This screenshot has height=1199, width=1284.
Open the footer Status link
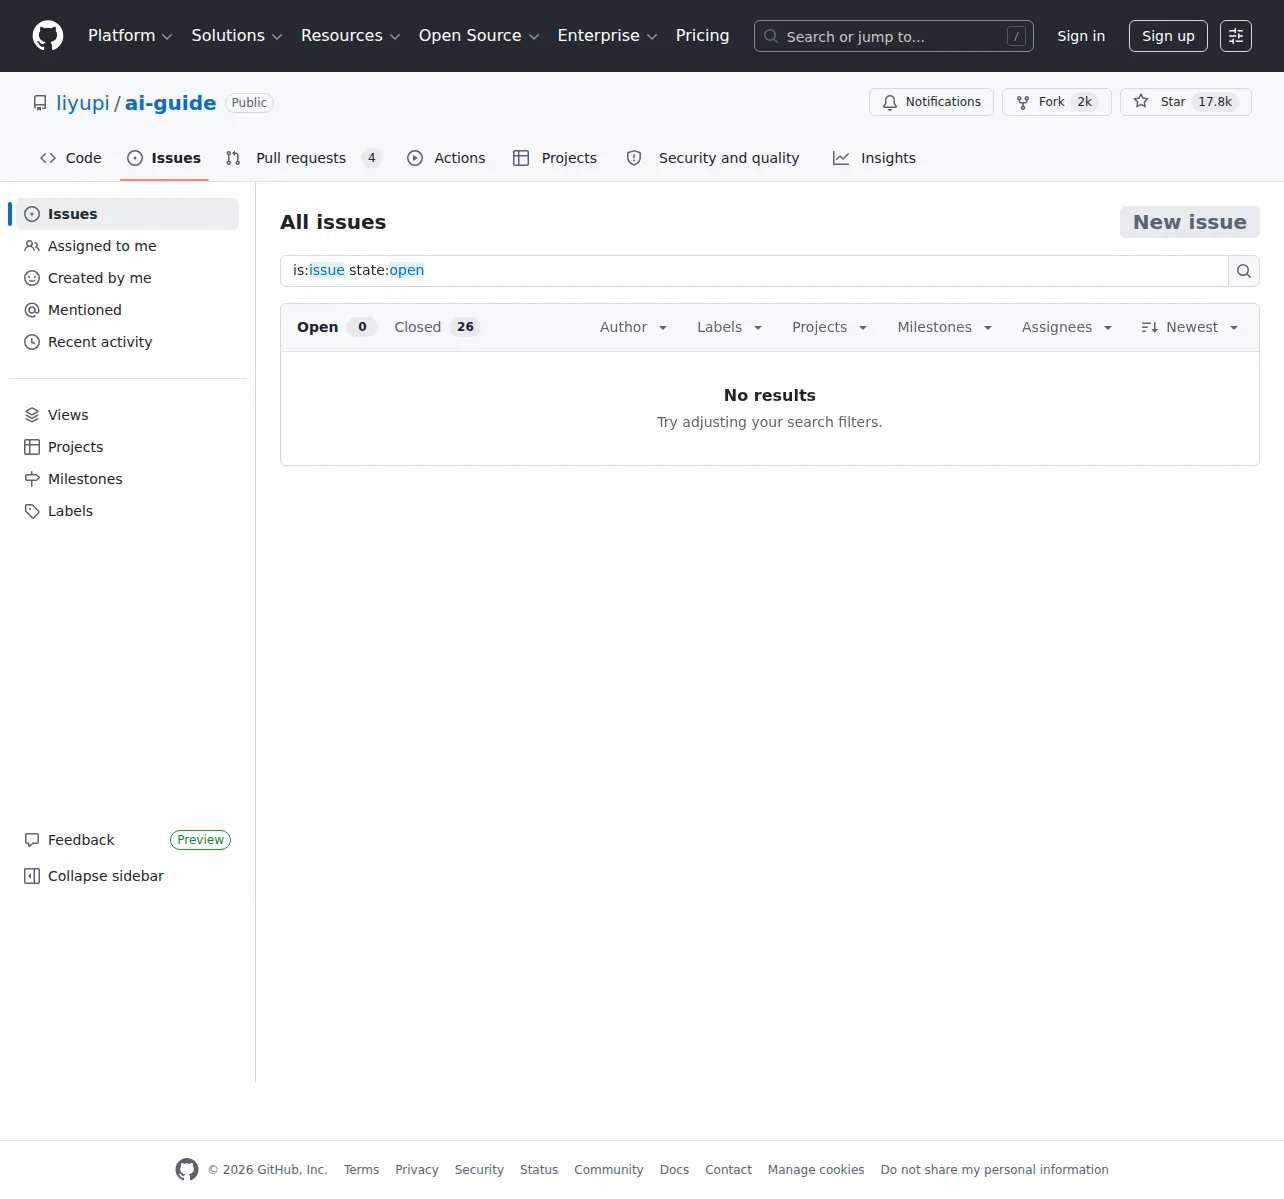click(539, 1169)
